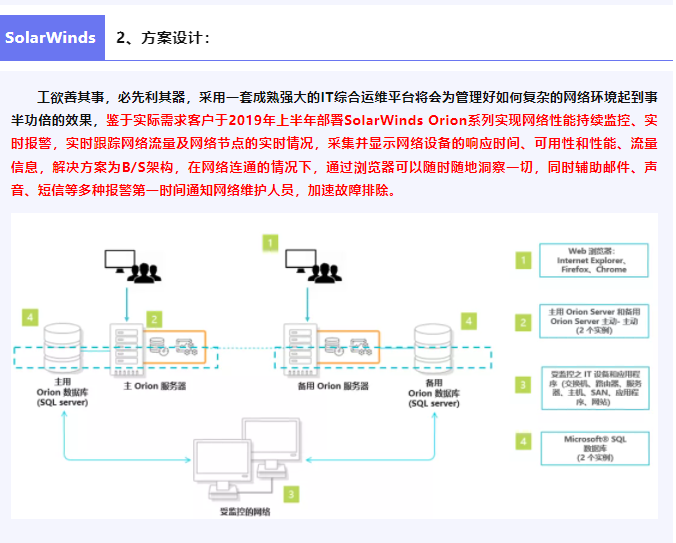Click the green 3 badge next to the monitored network
This screenshot has height=543, width=676.
coord(291,494)
